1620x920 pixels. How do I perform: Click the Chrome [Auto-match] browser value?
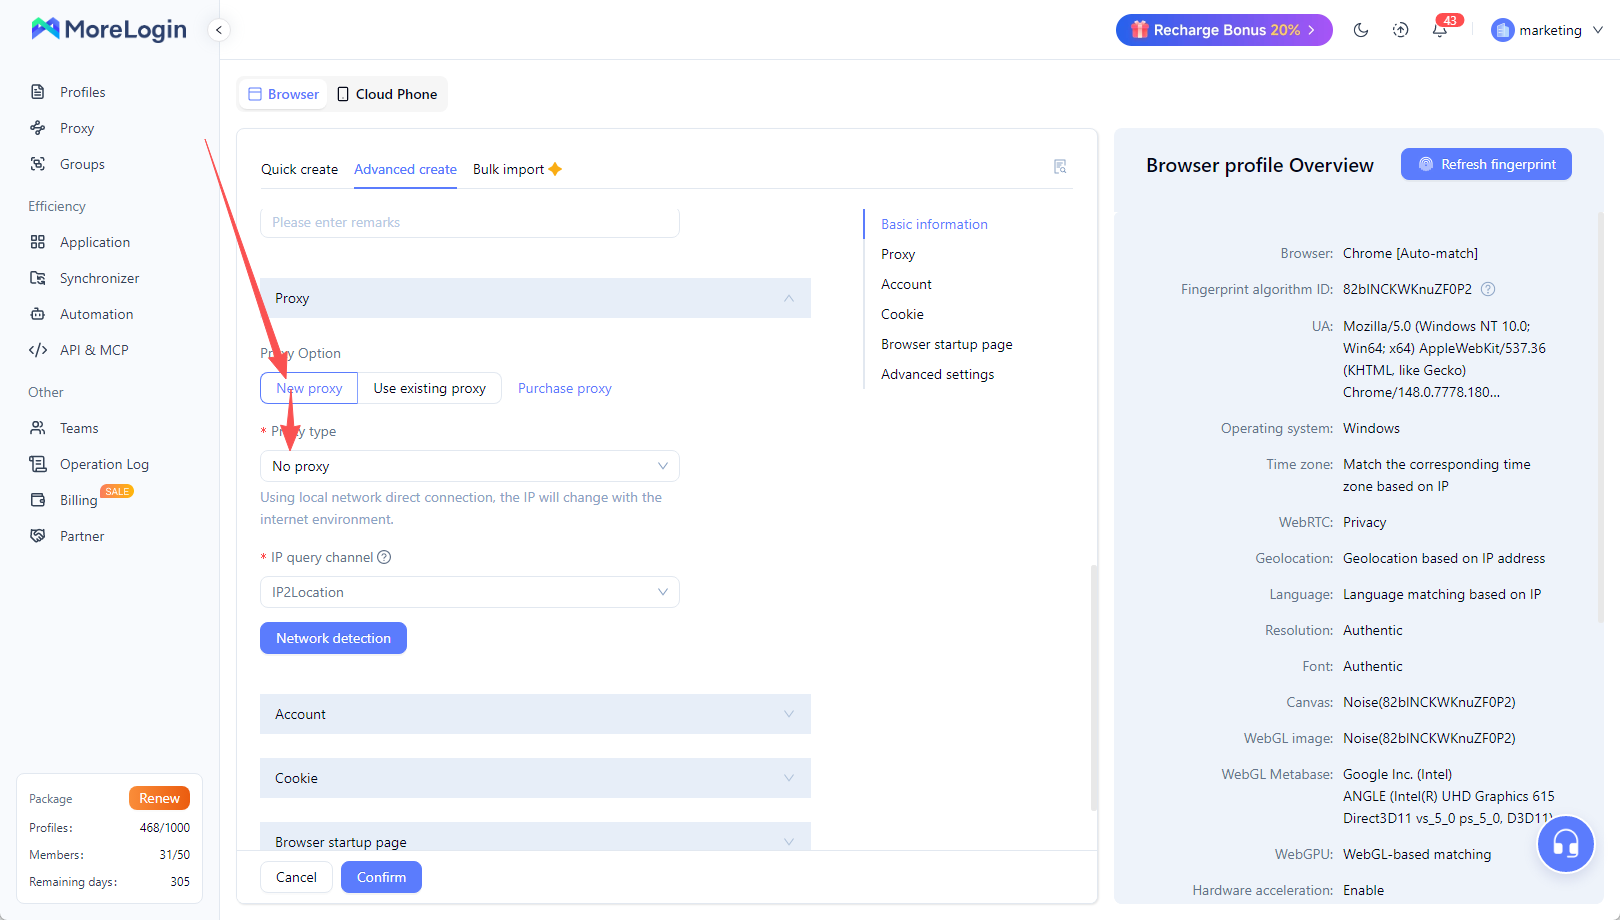1410,253
